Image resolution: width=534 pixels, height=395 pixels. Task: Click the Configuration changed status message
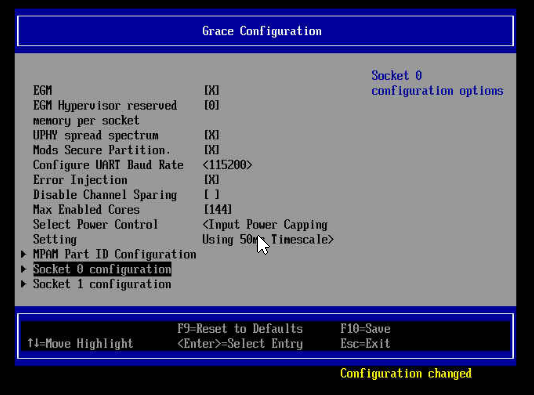(x=406, y=374)
